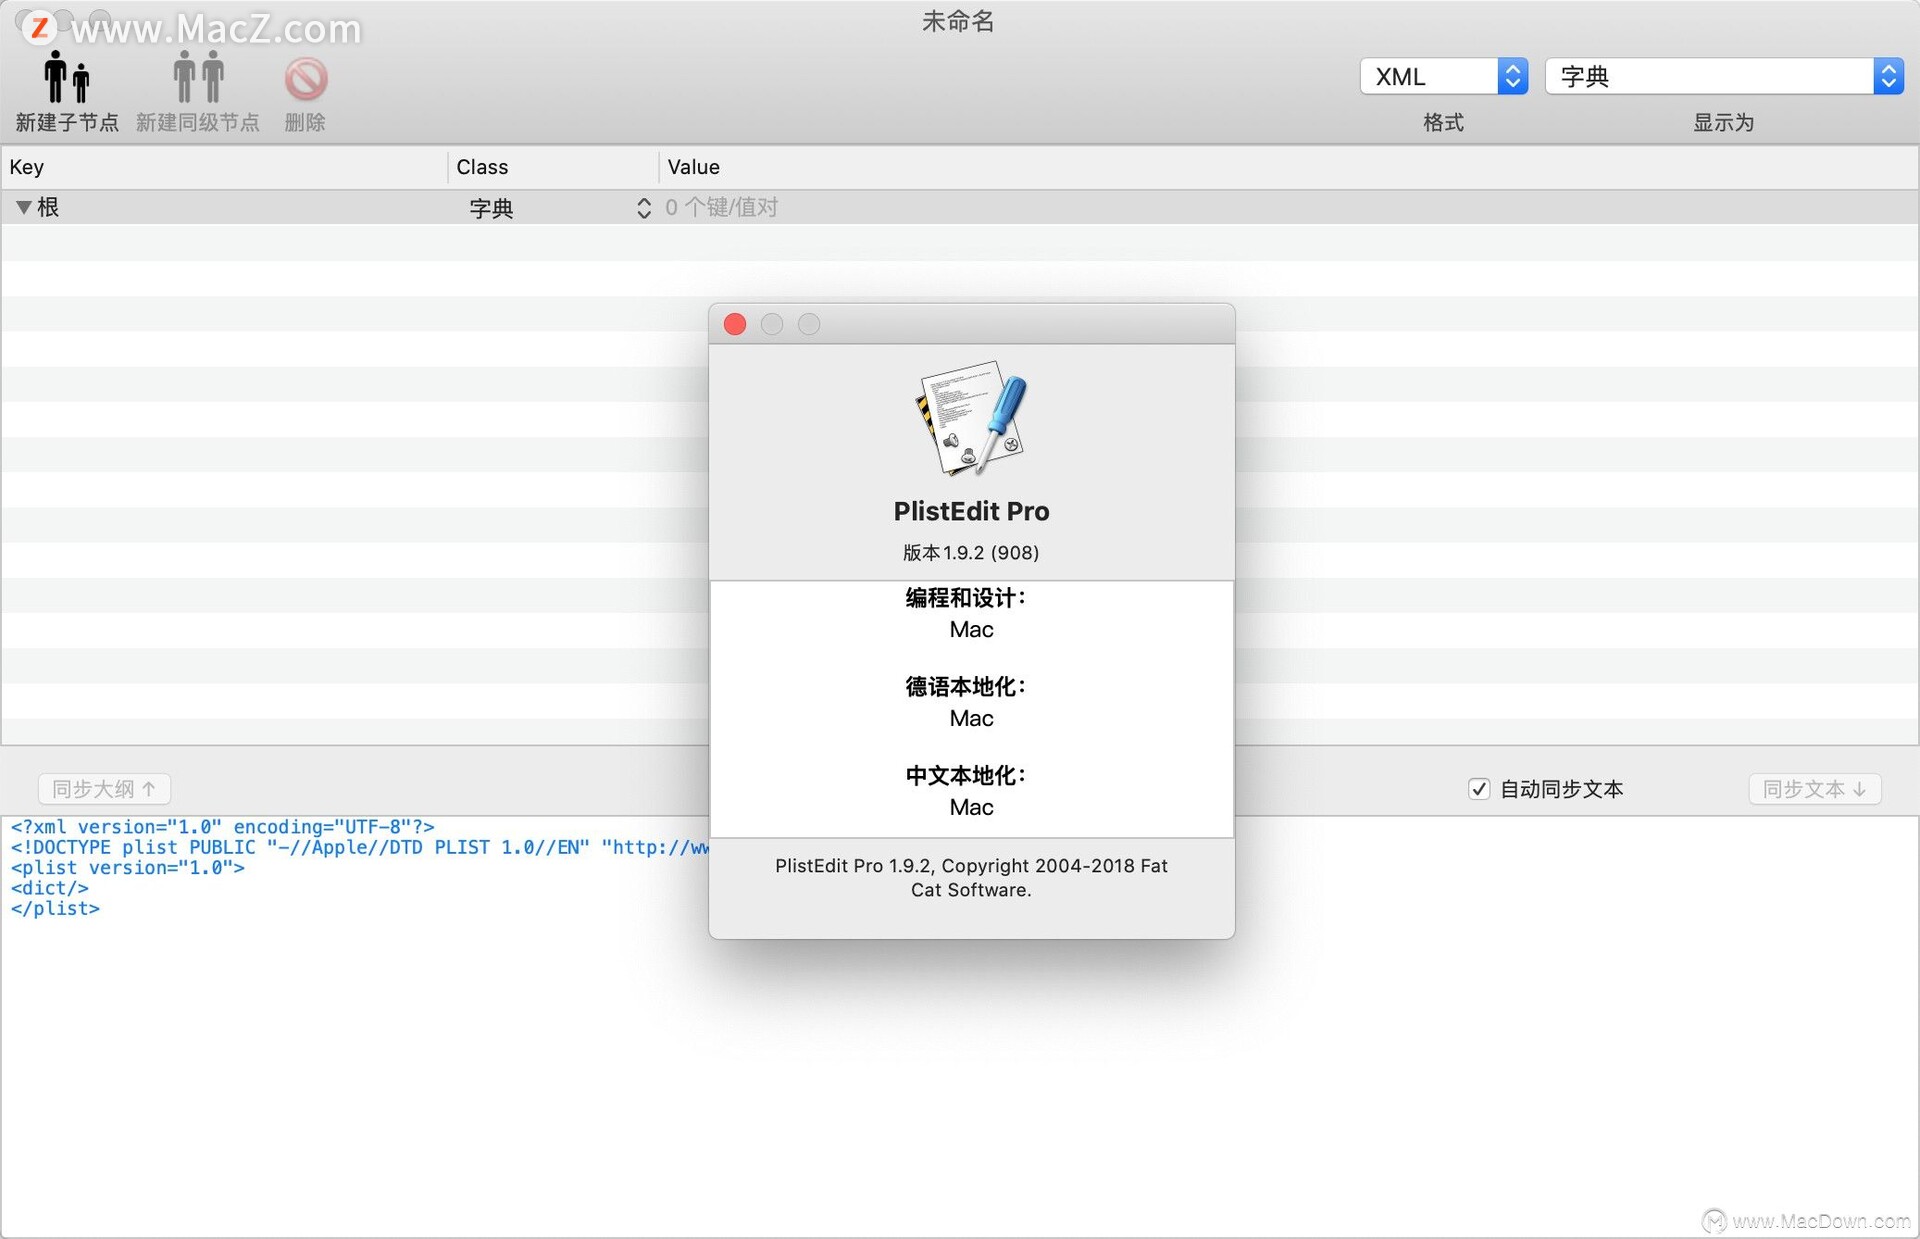
Task: Select the 根 row key text
Action: pos(48,207)
